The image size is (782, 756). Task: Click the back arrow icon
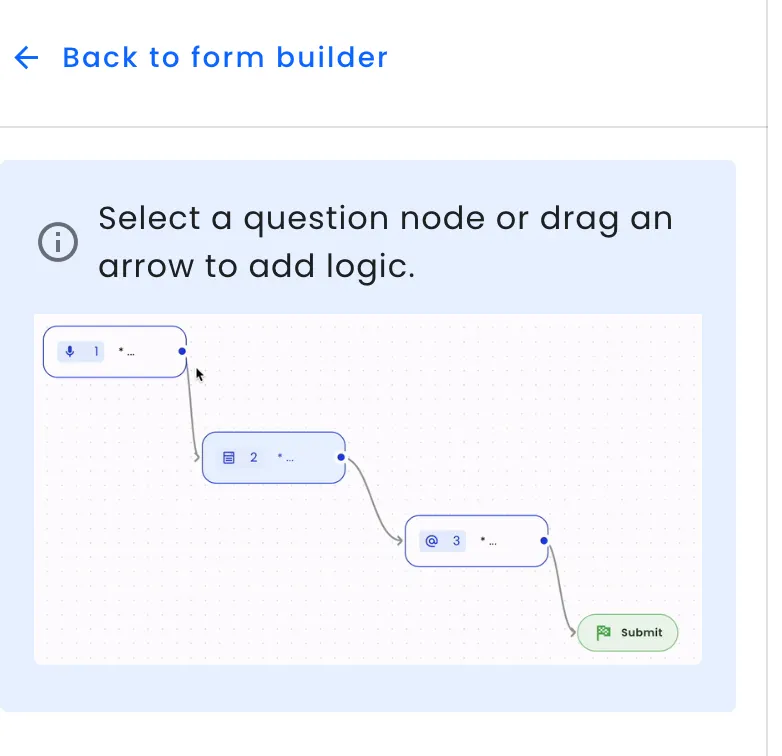[26, 58]
